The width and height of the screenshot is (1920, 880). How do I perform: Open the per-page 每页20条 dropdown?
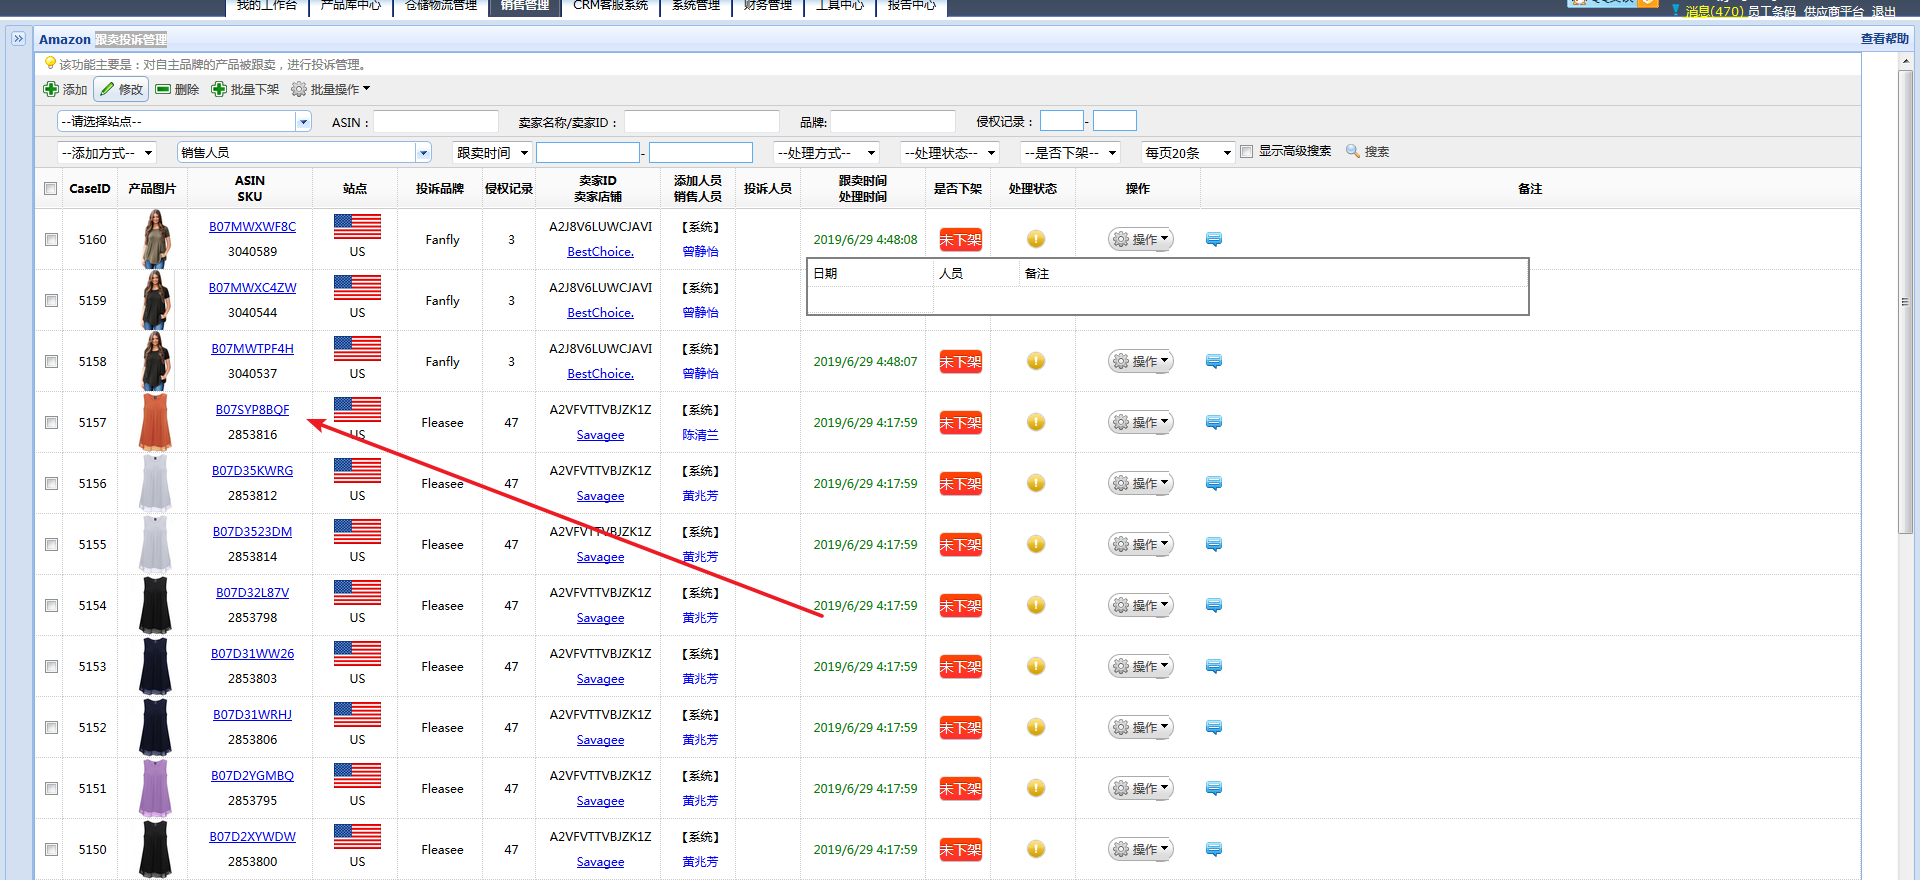1188,152
